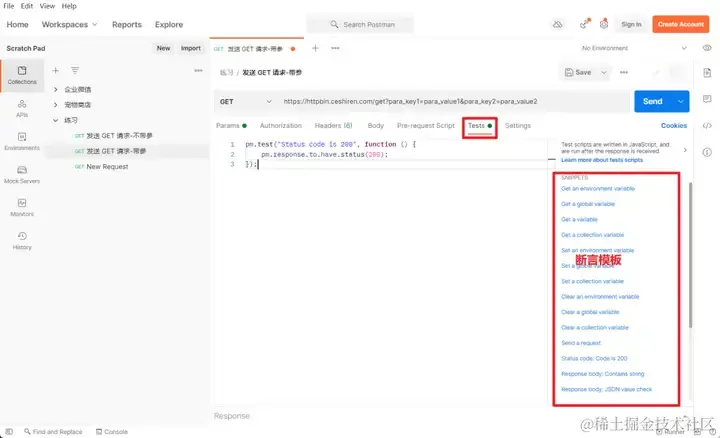The image size is (720, 438).
Task: Open the GET method dropdown
Action: pyautogui.click(x=246, y=101)
